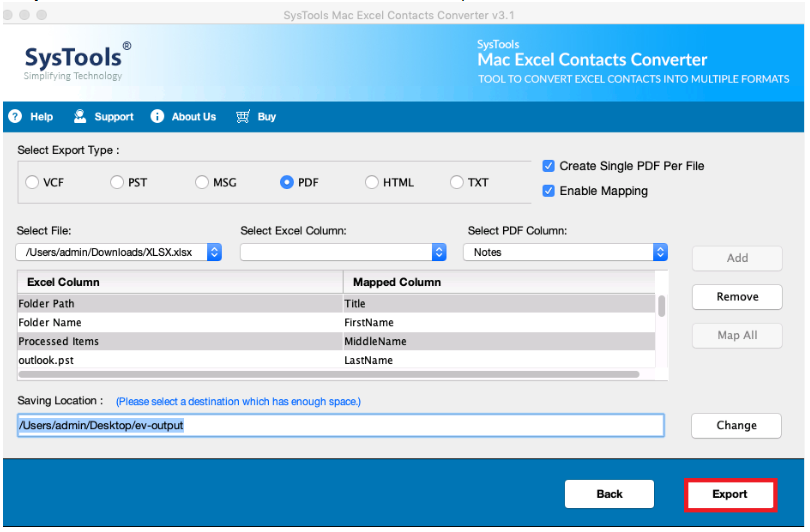Select the HTML export type

(372, 183)
